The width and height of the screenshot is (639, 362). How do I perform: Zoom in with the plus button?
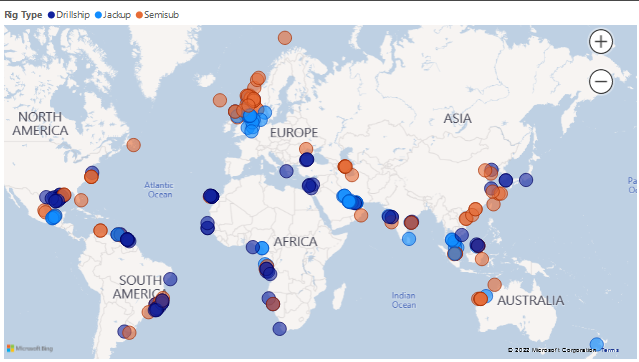[601, 42]
